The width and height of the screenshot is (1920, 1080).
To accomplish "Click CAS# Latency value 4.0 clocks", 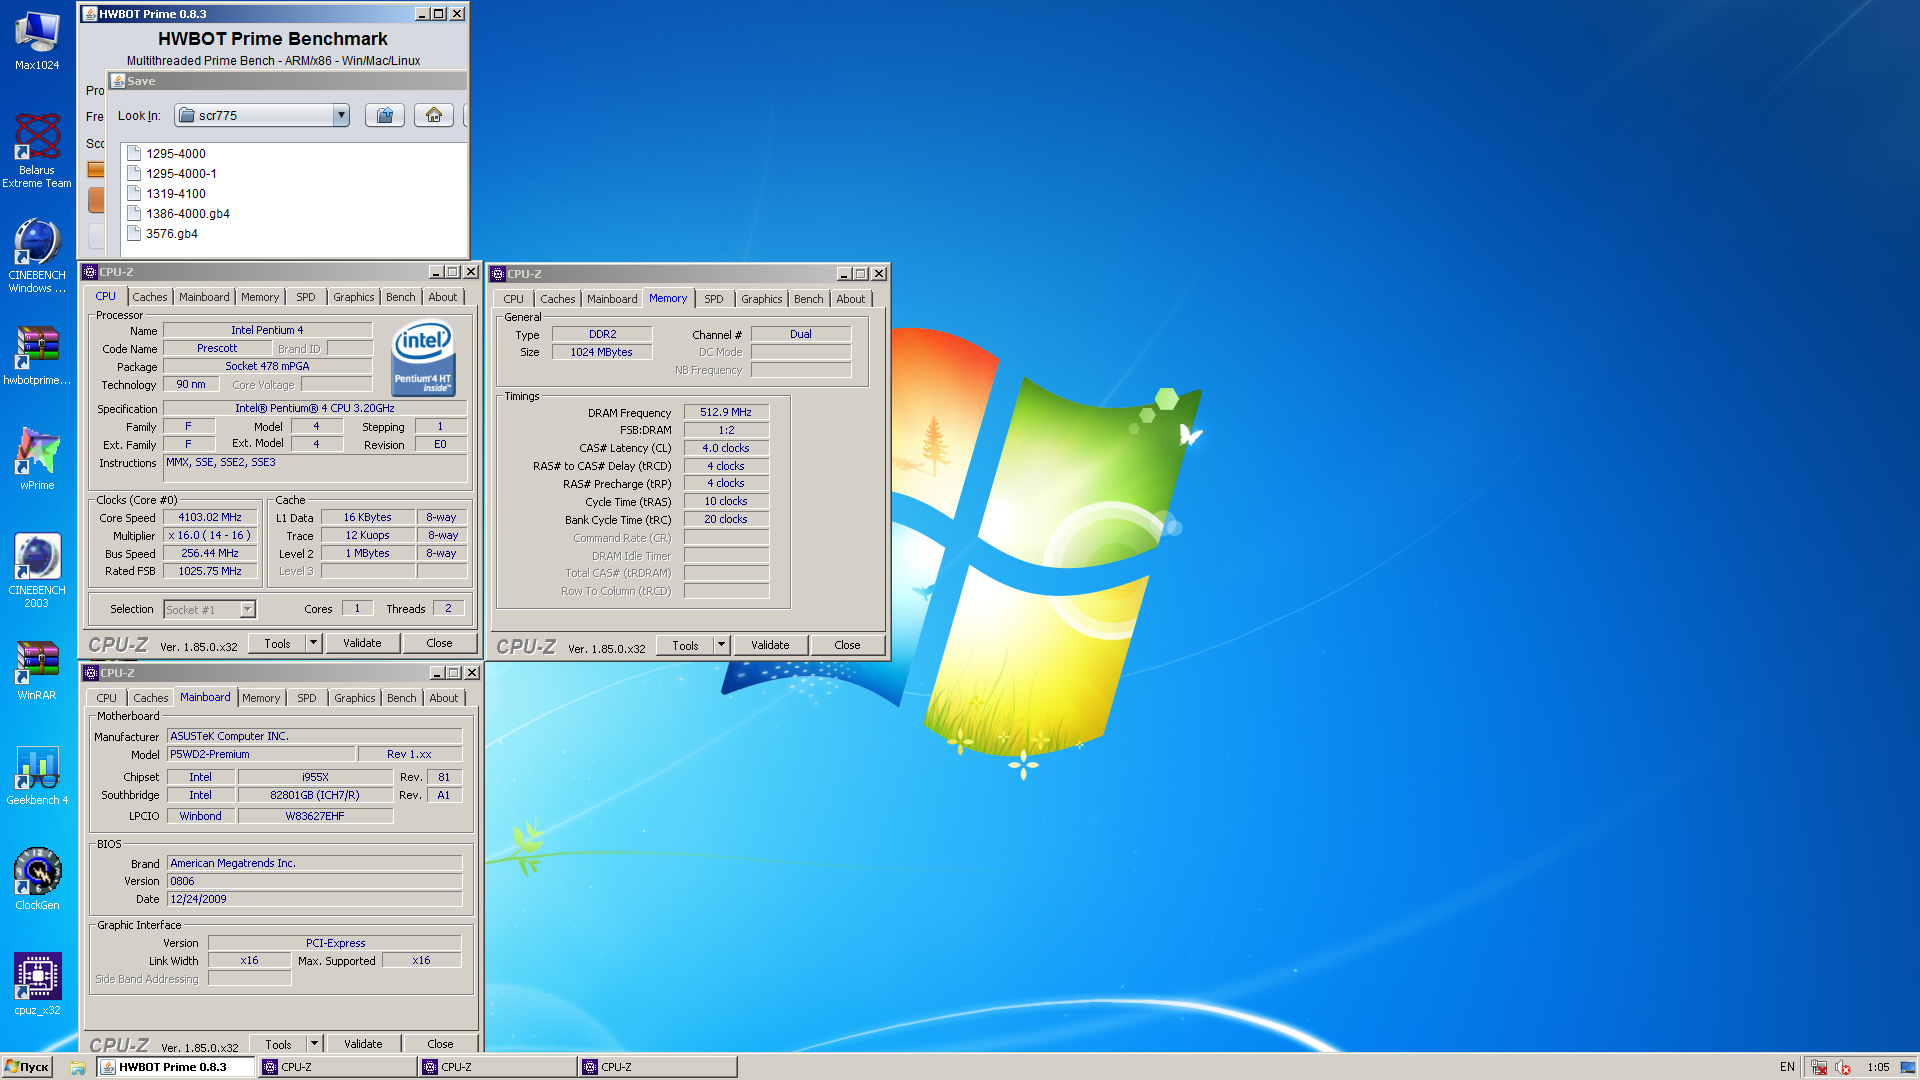I will 726,448.
